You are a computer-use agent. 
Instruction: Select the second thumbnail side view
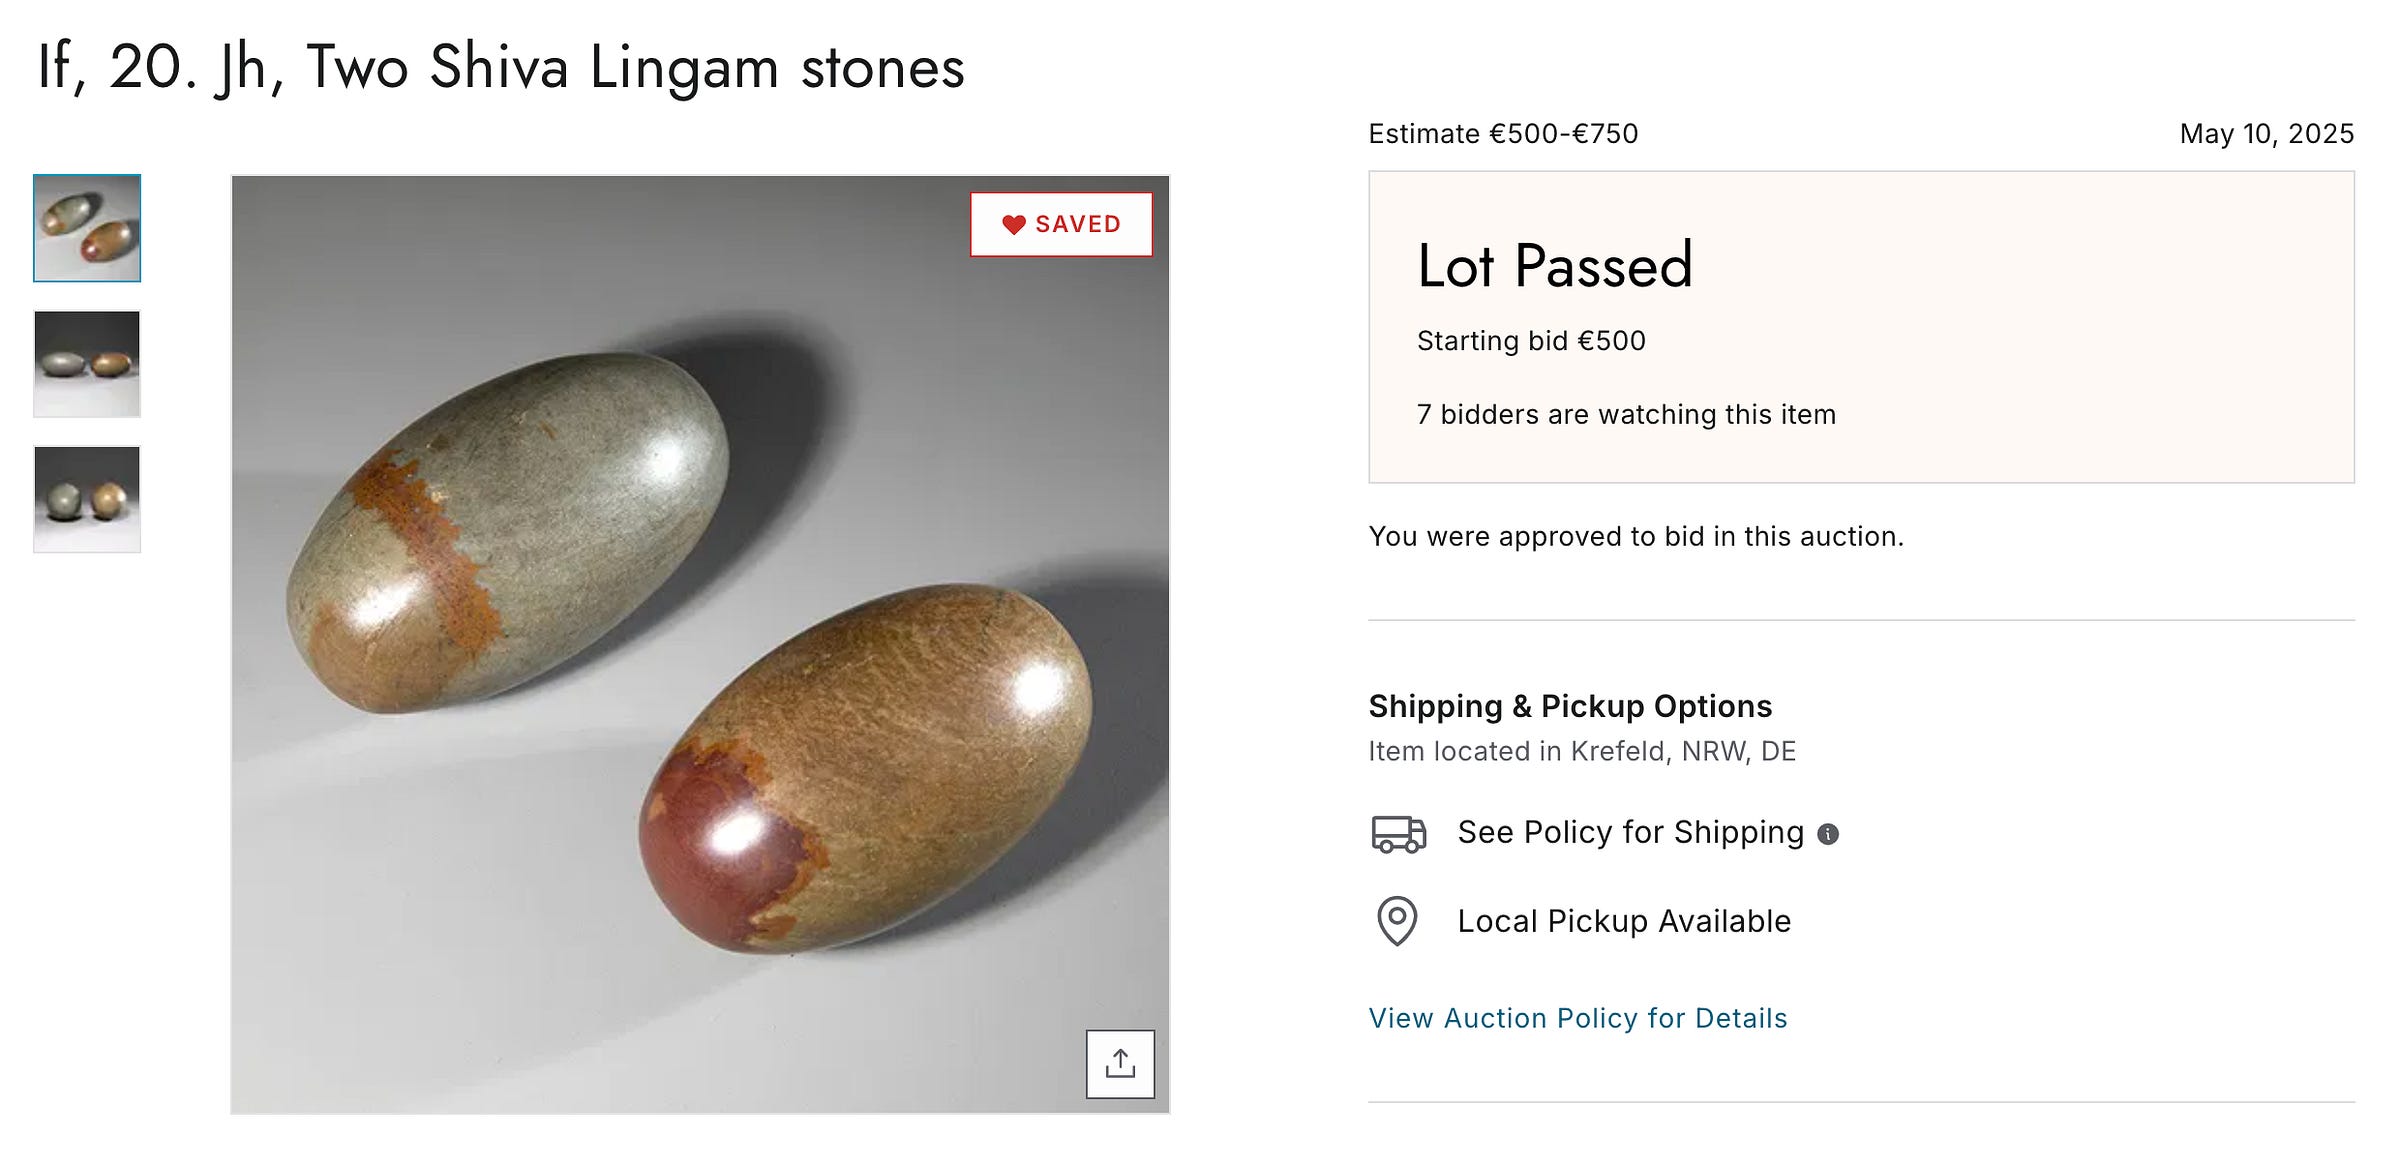pos(87,364)
